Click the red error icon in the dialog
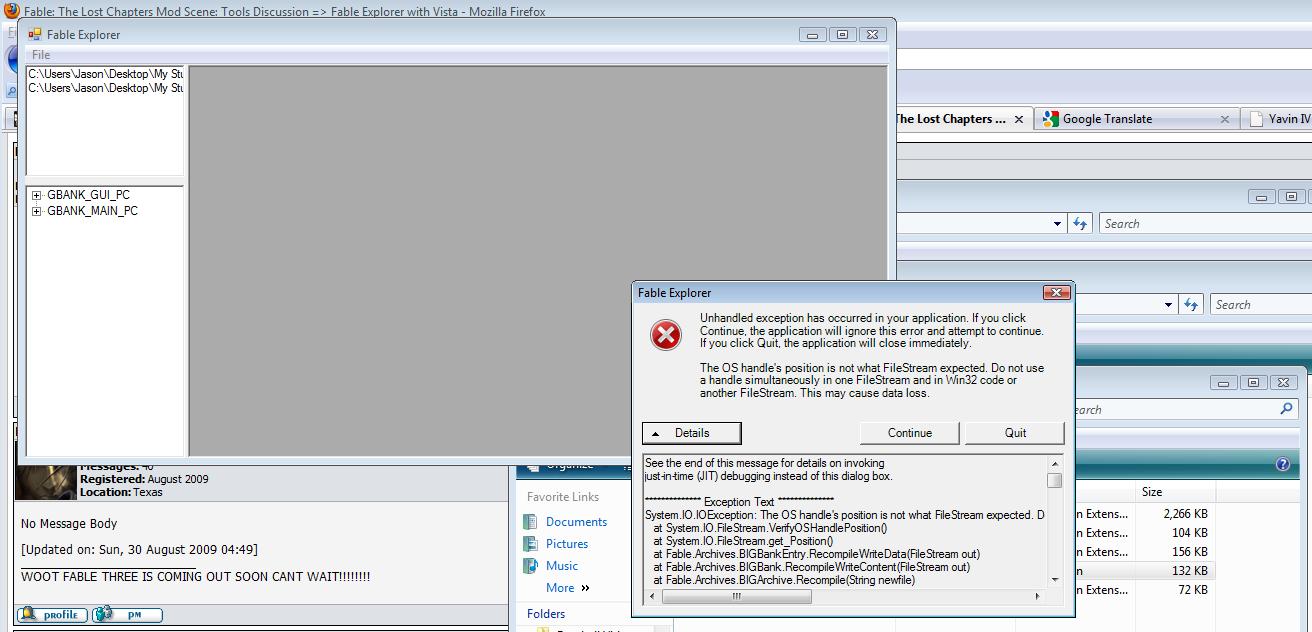The image size is (1312, 632). (x=666, y=336)
